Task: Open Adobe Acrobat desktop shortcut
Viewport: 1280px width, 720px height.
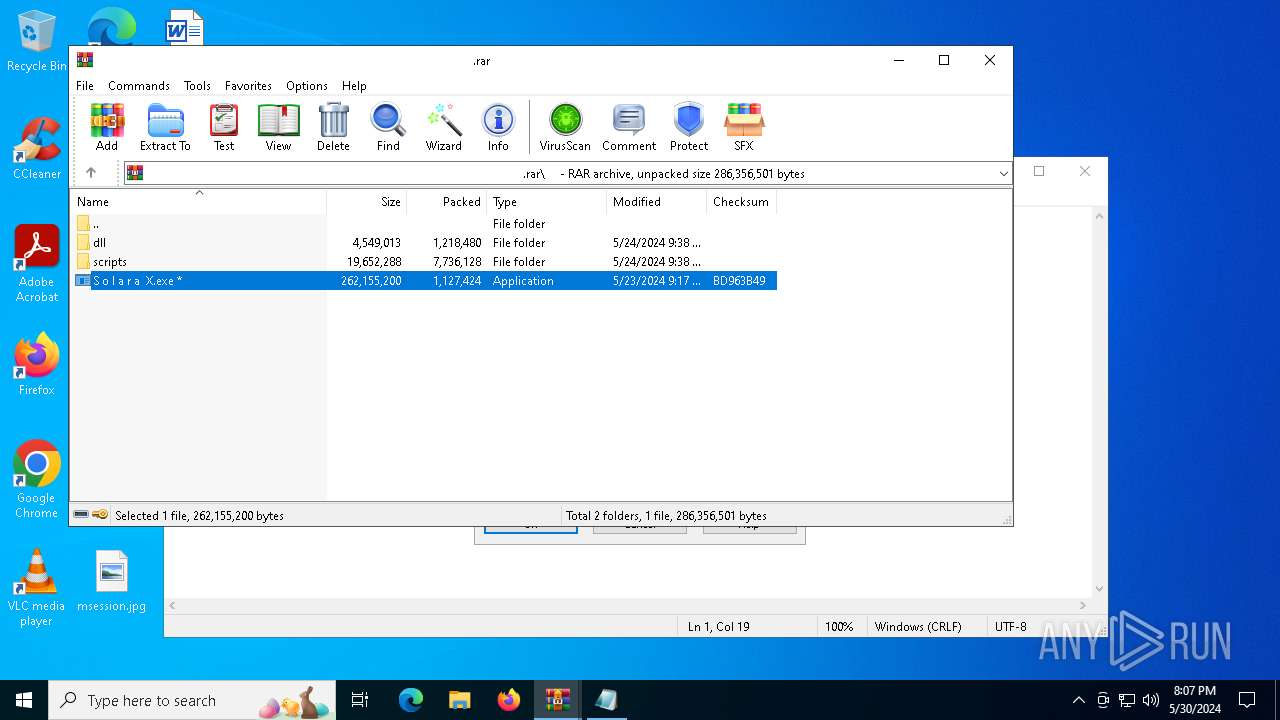Action: click(37, 263)
